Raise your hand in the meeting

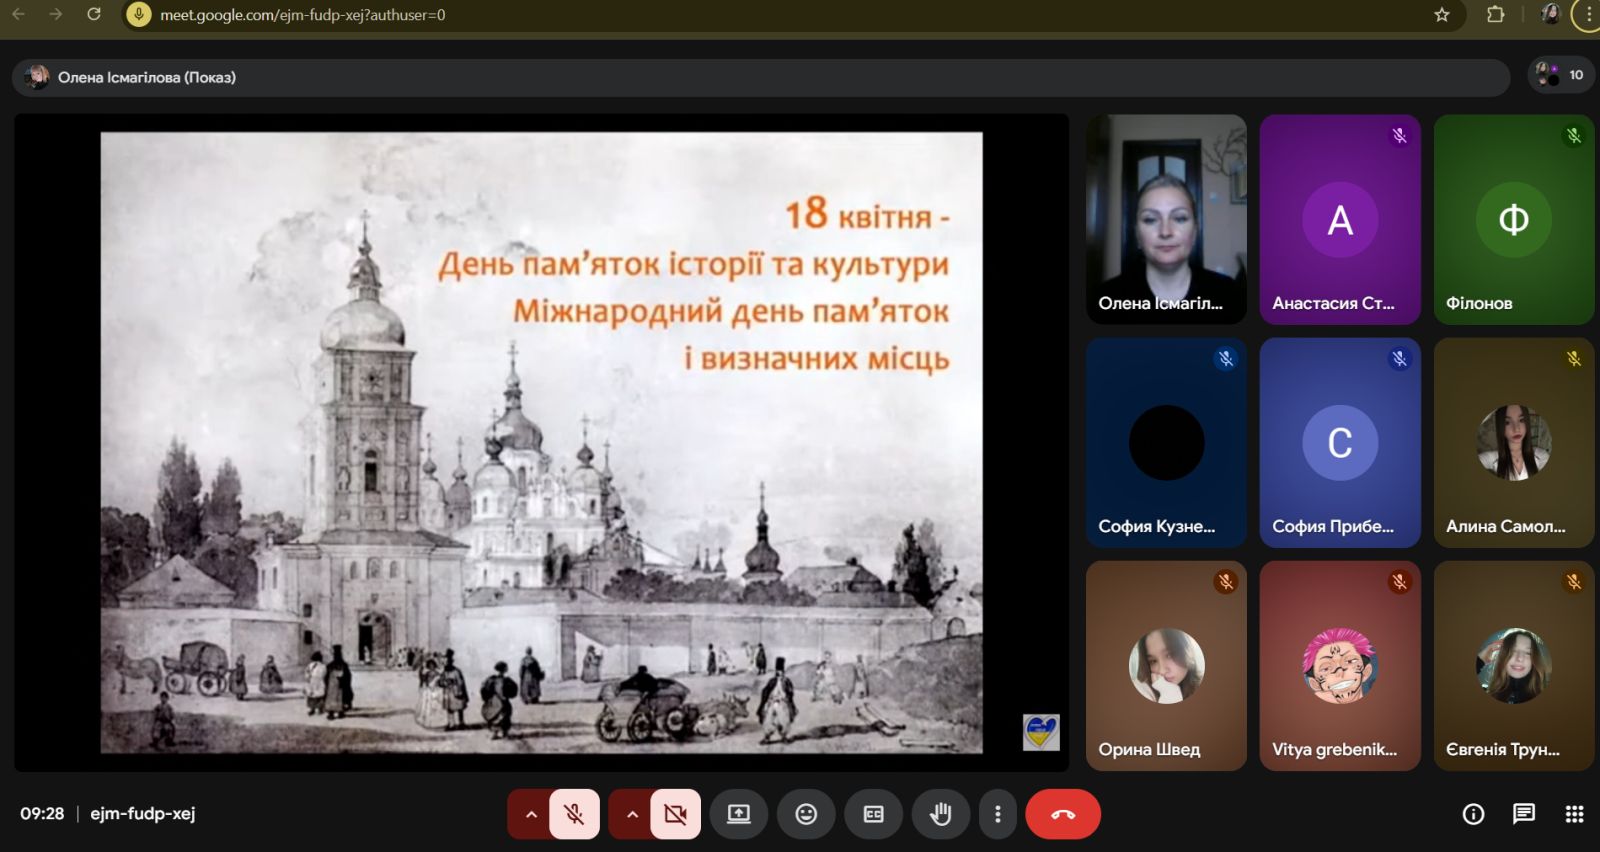(x=940, y=814)
